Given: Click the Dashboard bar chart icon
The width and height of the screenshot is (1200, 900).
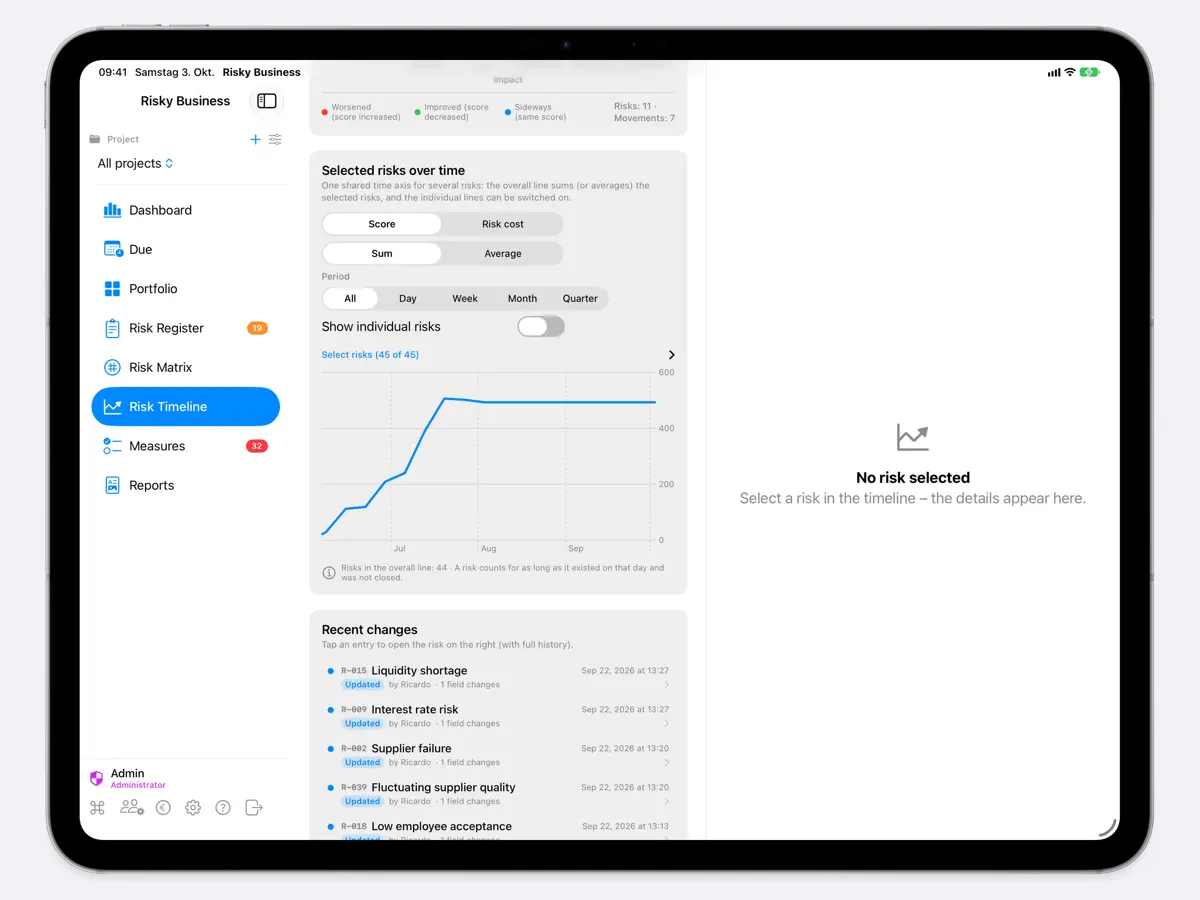Looking at the screenshot, I should coord(112,210).
